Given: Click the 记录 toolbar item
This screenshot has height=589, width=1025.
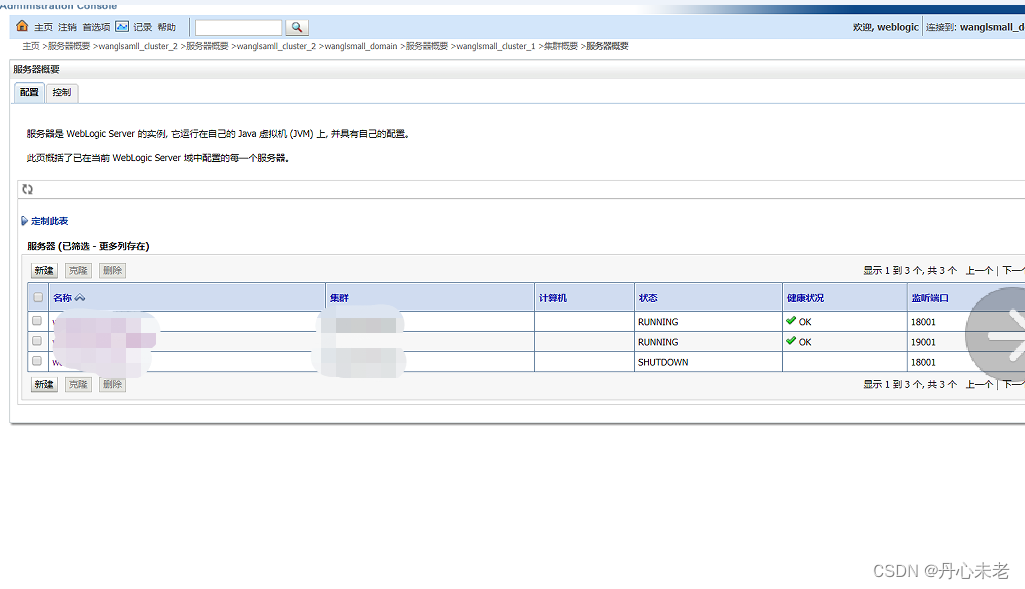Looking at the screenshot, I should (143, 27).
